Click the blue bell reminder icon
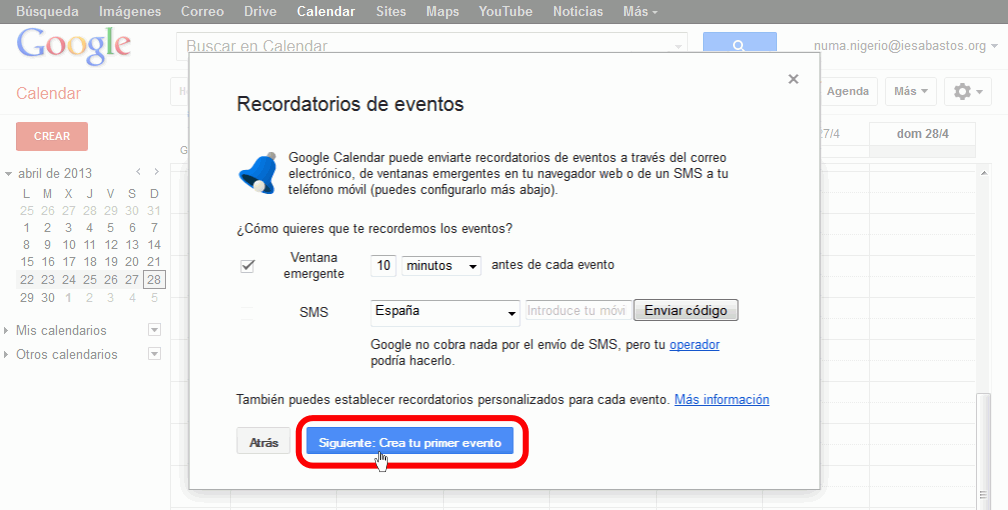The image size is (1008, 510). point(258,173)
